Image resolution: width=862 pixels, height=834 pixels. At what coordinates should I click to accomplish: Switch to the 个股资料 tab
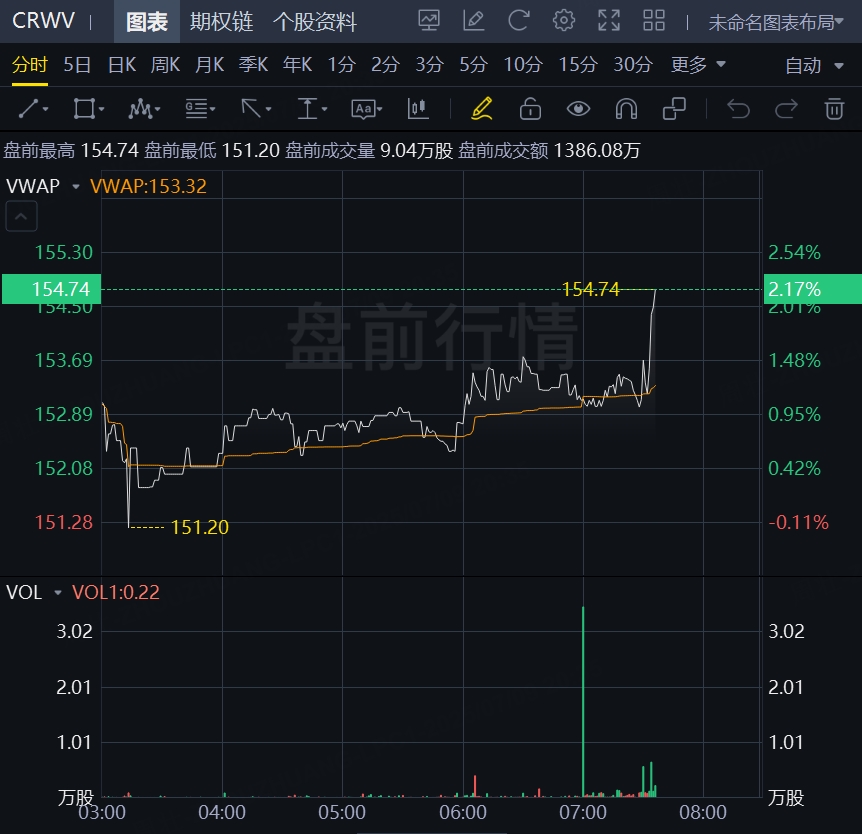pyautogui.click(x=314, y=21)
